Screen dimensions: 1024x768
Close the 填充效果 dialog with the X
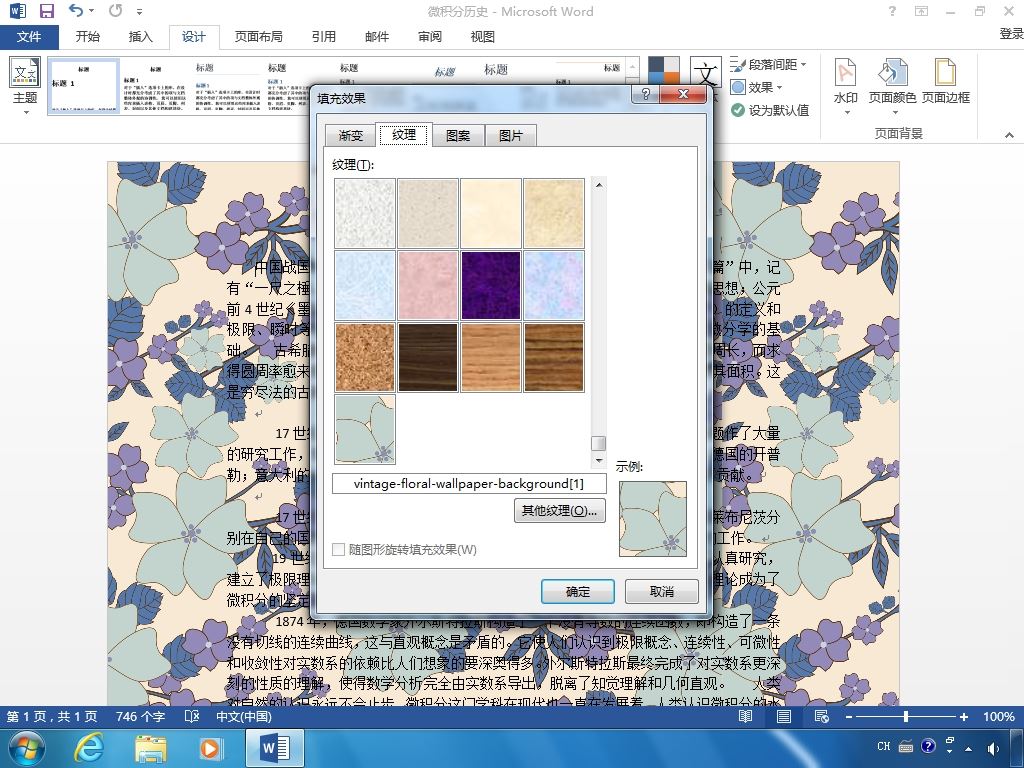click(683, 94)
